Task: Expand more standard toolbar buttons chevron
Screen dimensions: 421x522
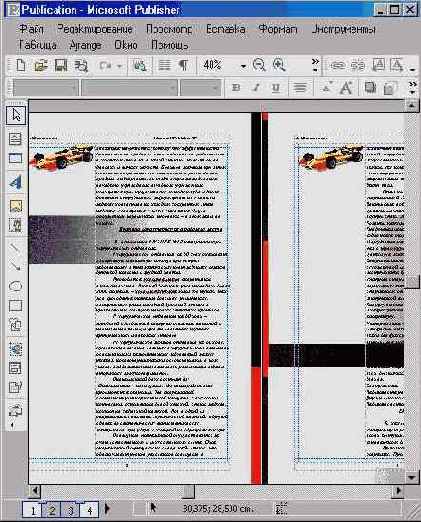Action: (315, 65)
